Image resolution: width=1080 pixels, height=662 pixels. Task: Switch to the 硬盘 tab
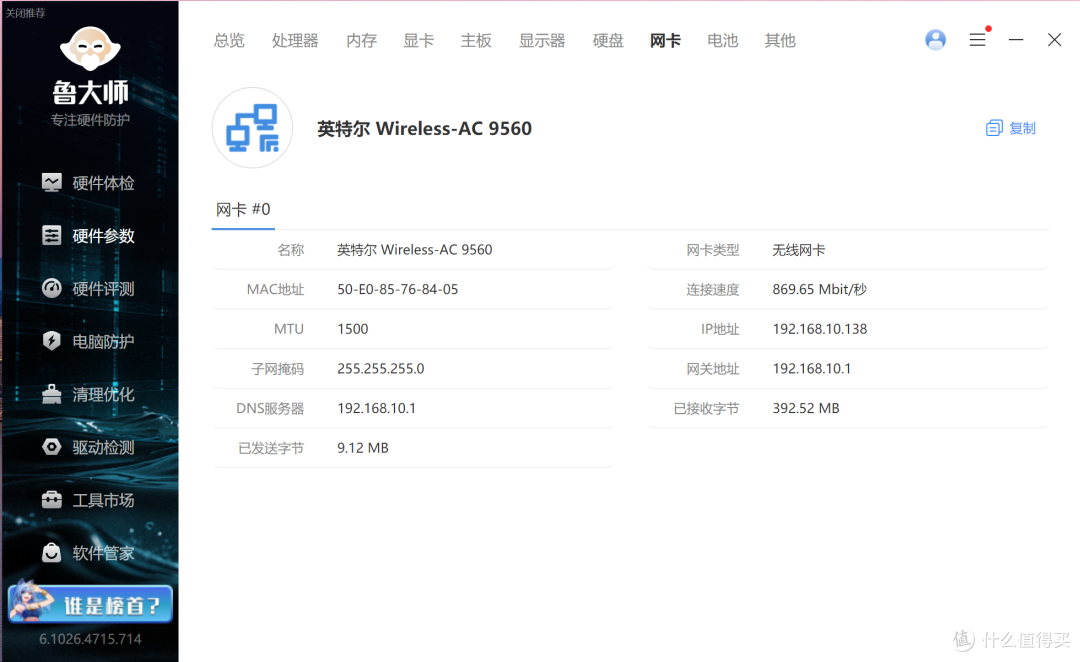click(608, 41)
